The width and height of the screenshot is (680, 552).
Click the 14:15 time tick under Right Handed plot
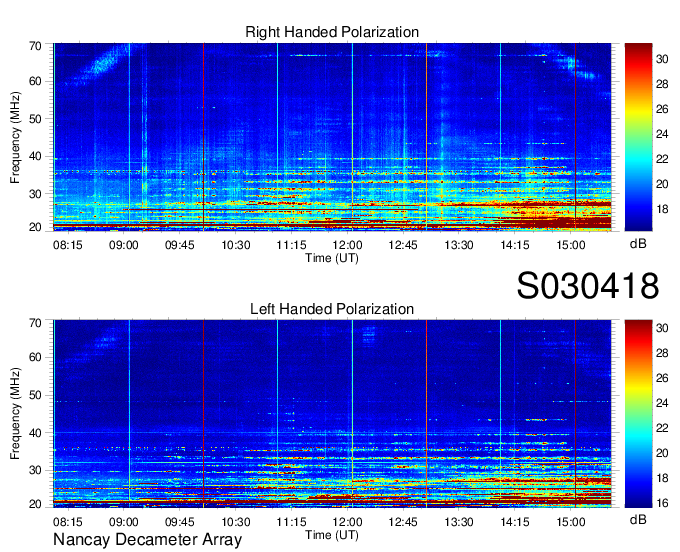click(515, 245)
